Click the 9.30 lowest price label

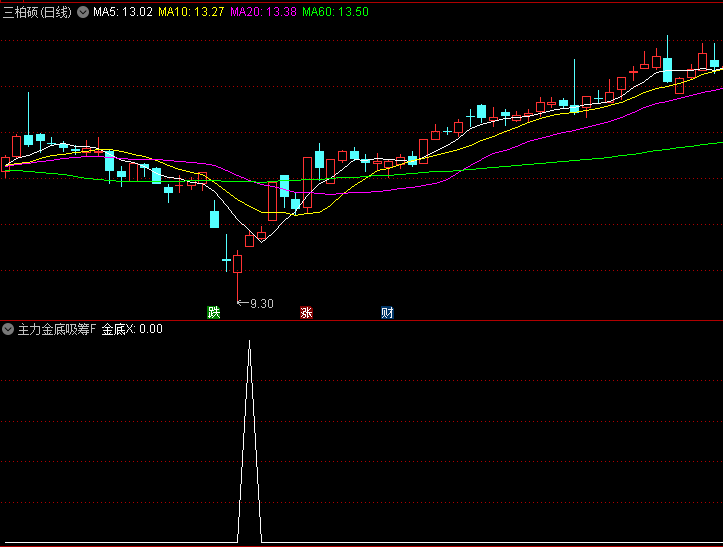pyautogui.click(x=261, y=303)
